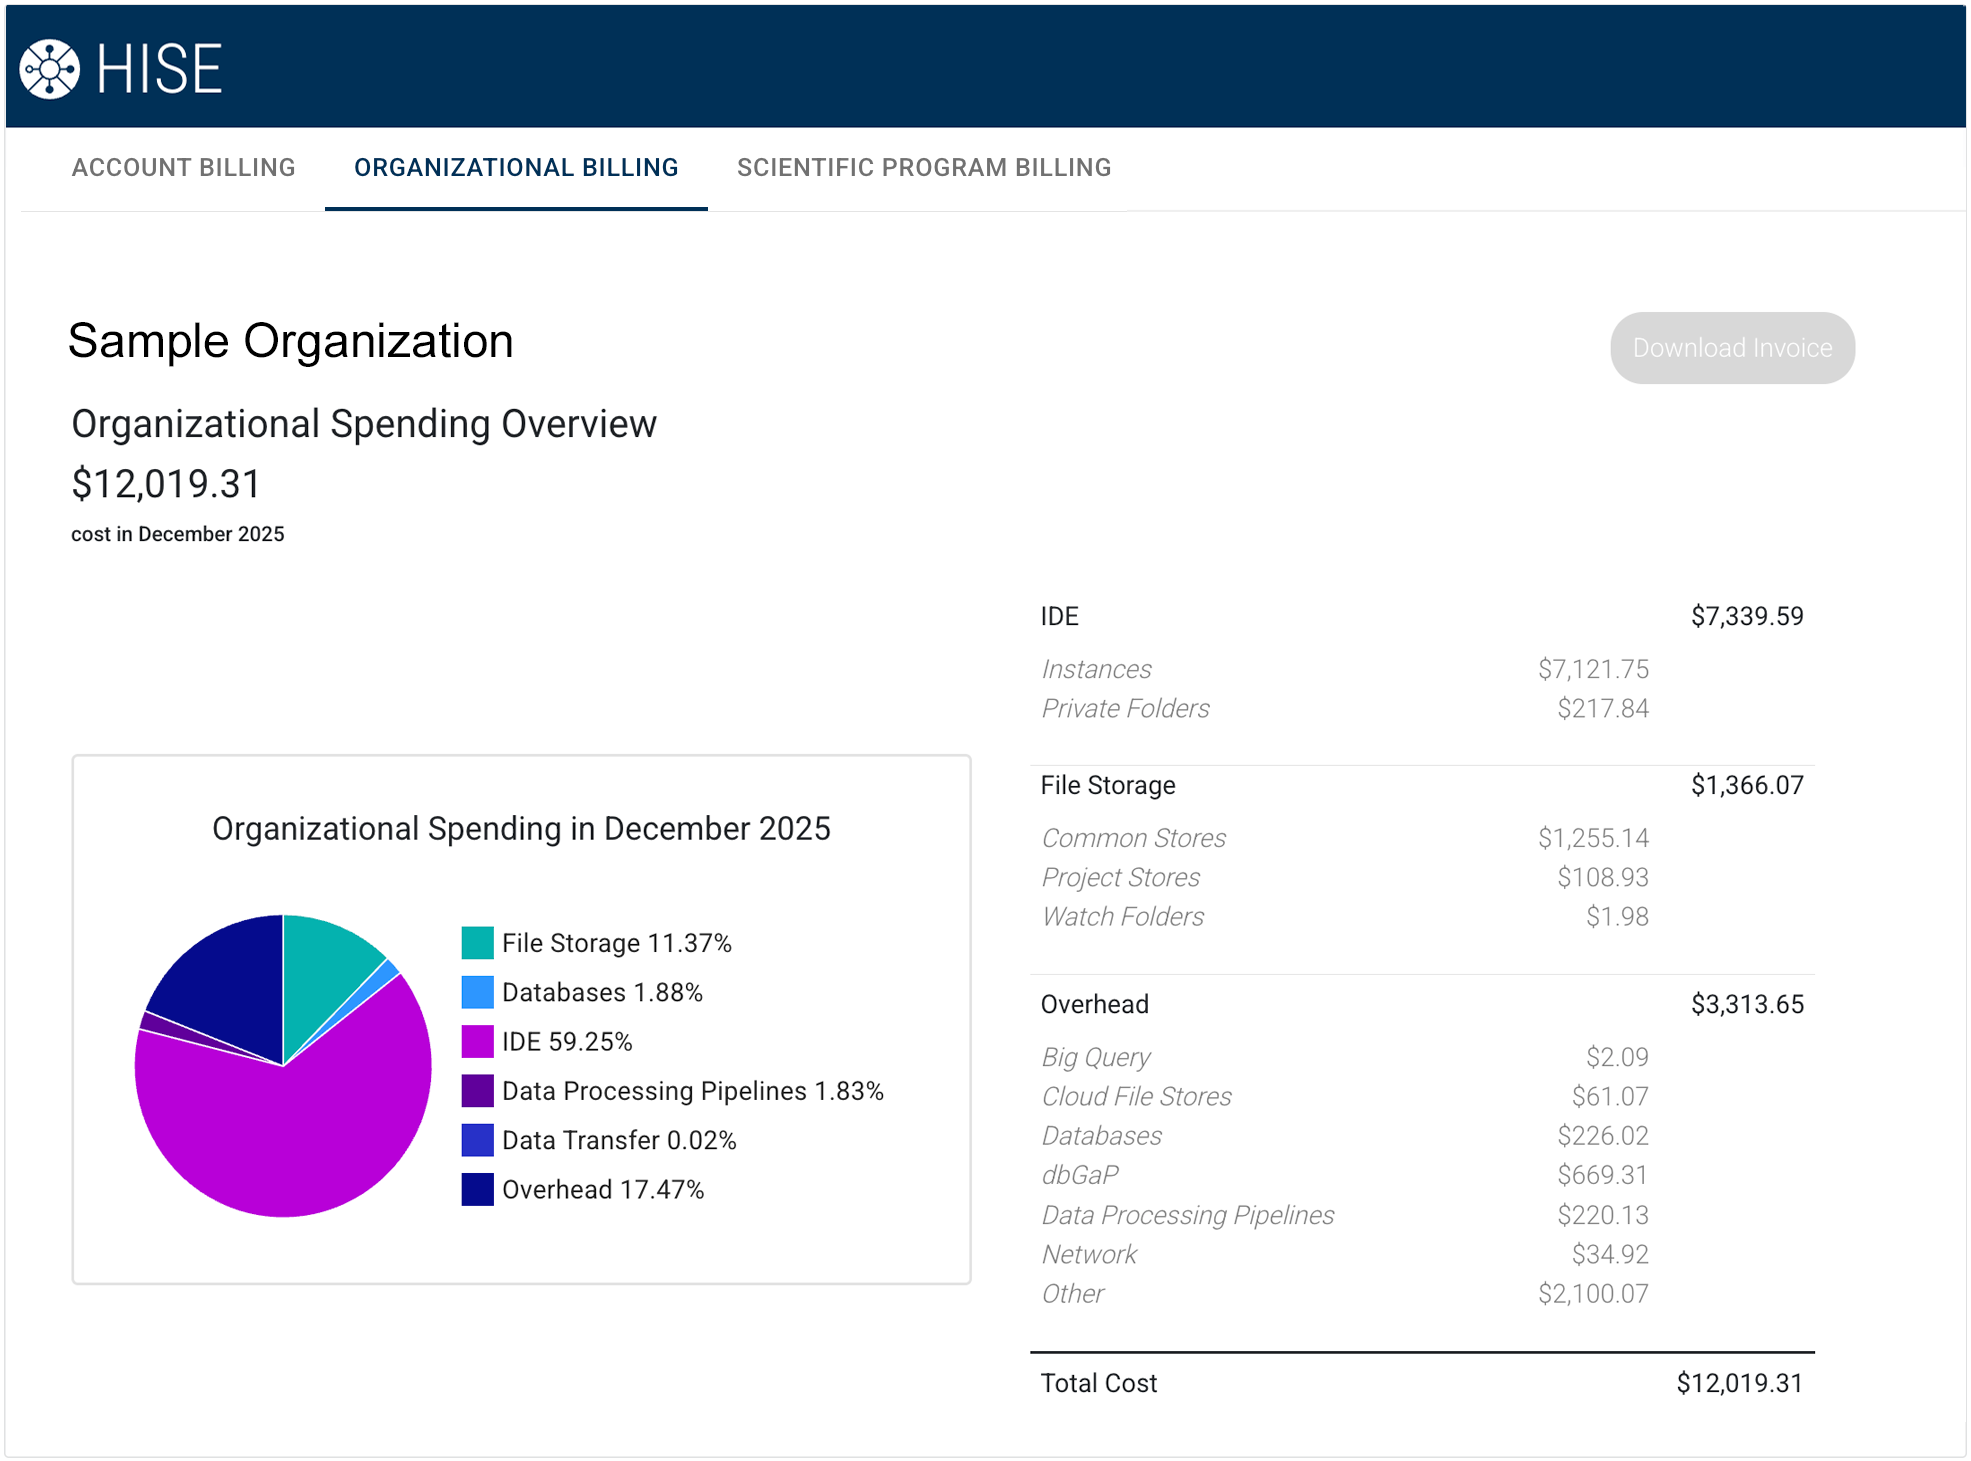The width and height of the screenshot is (1971, 1461).
Task: Click the Databases legend color swatch
Action: pos(477,992)
